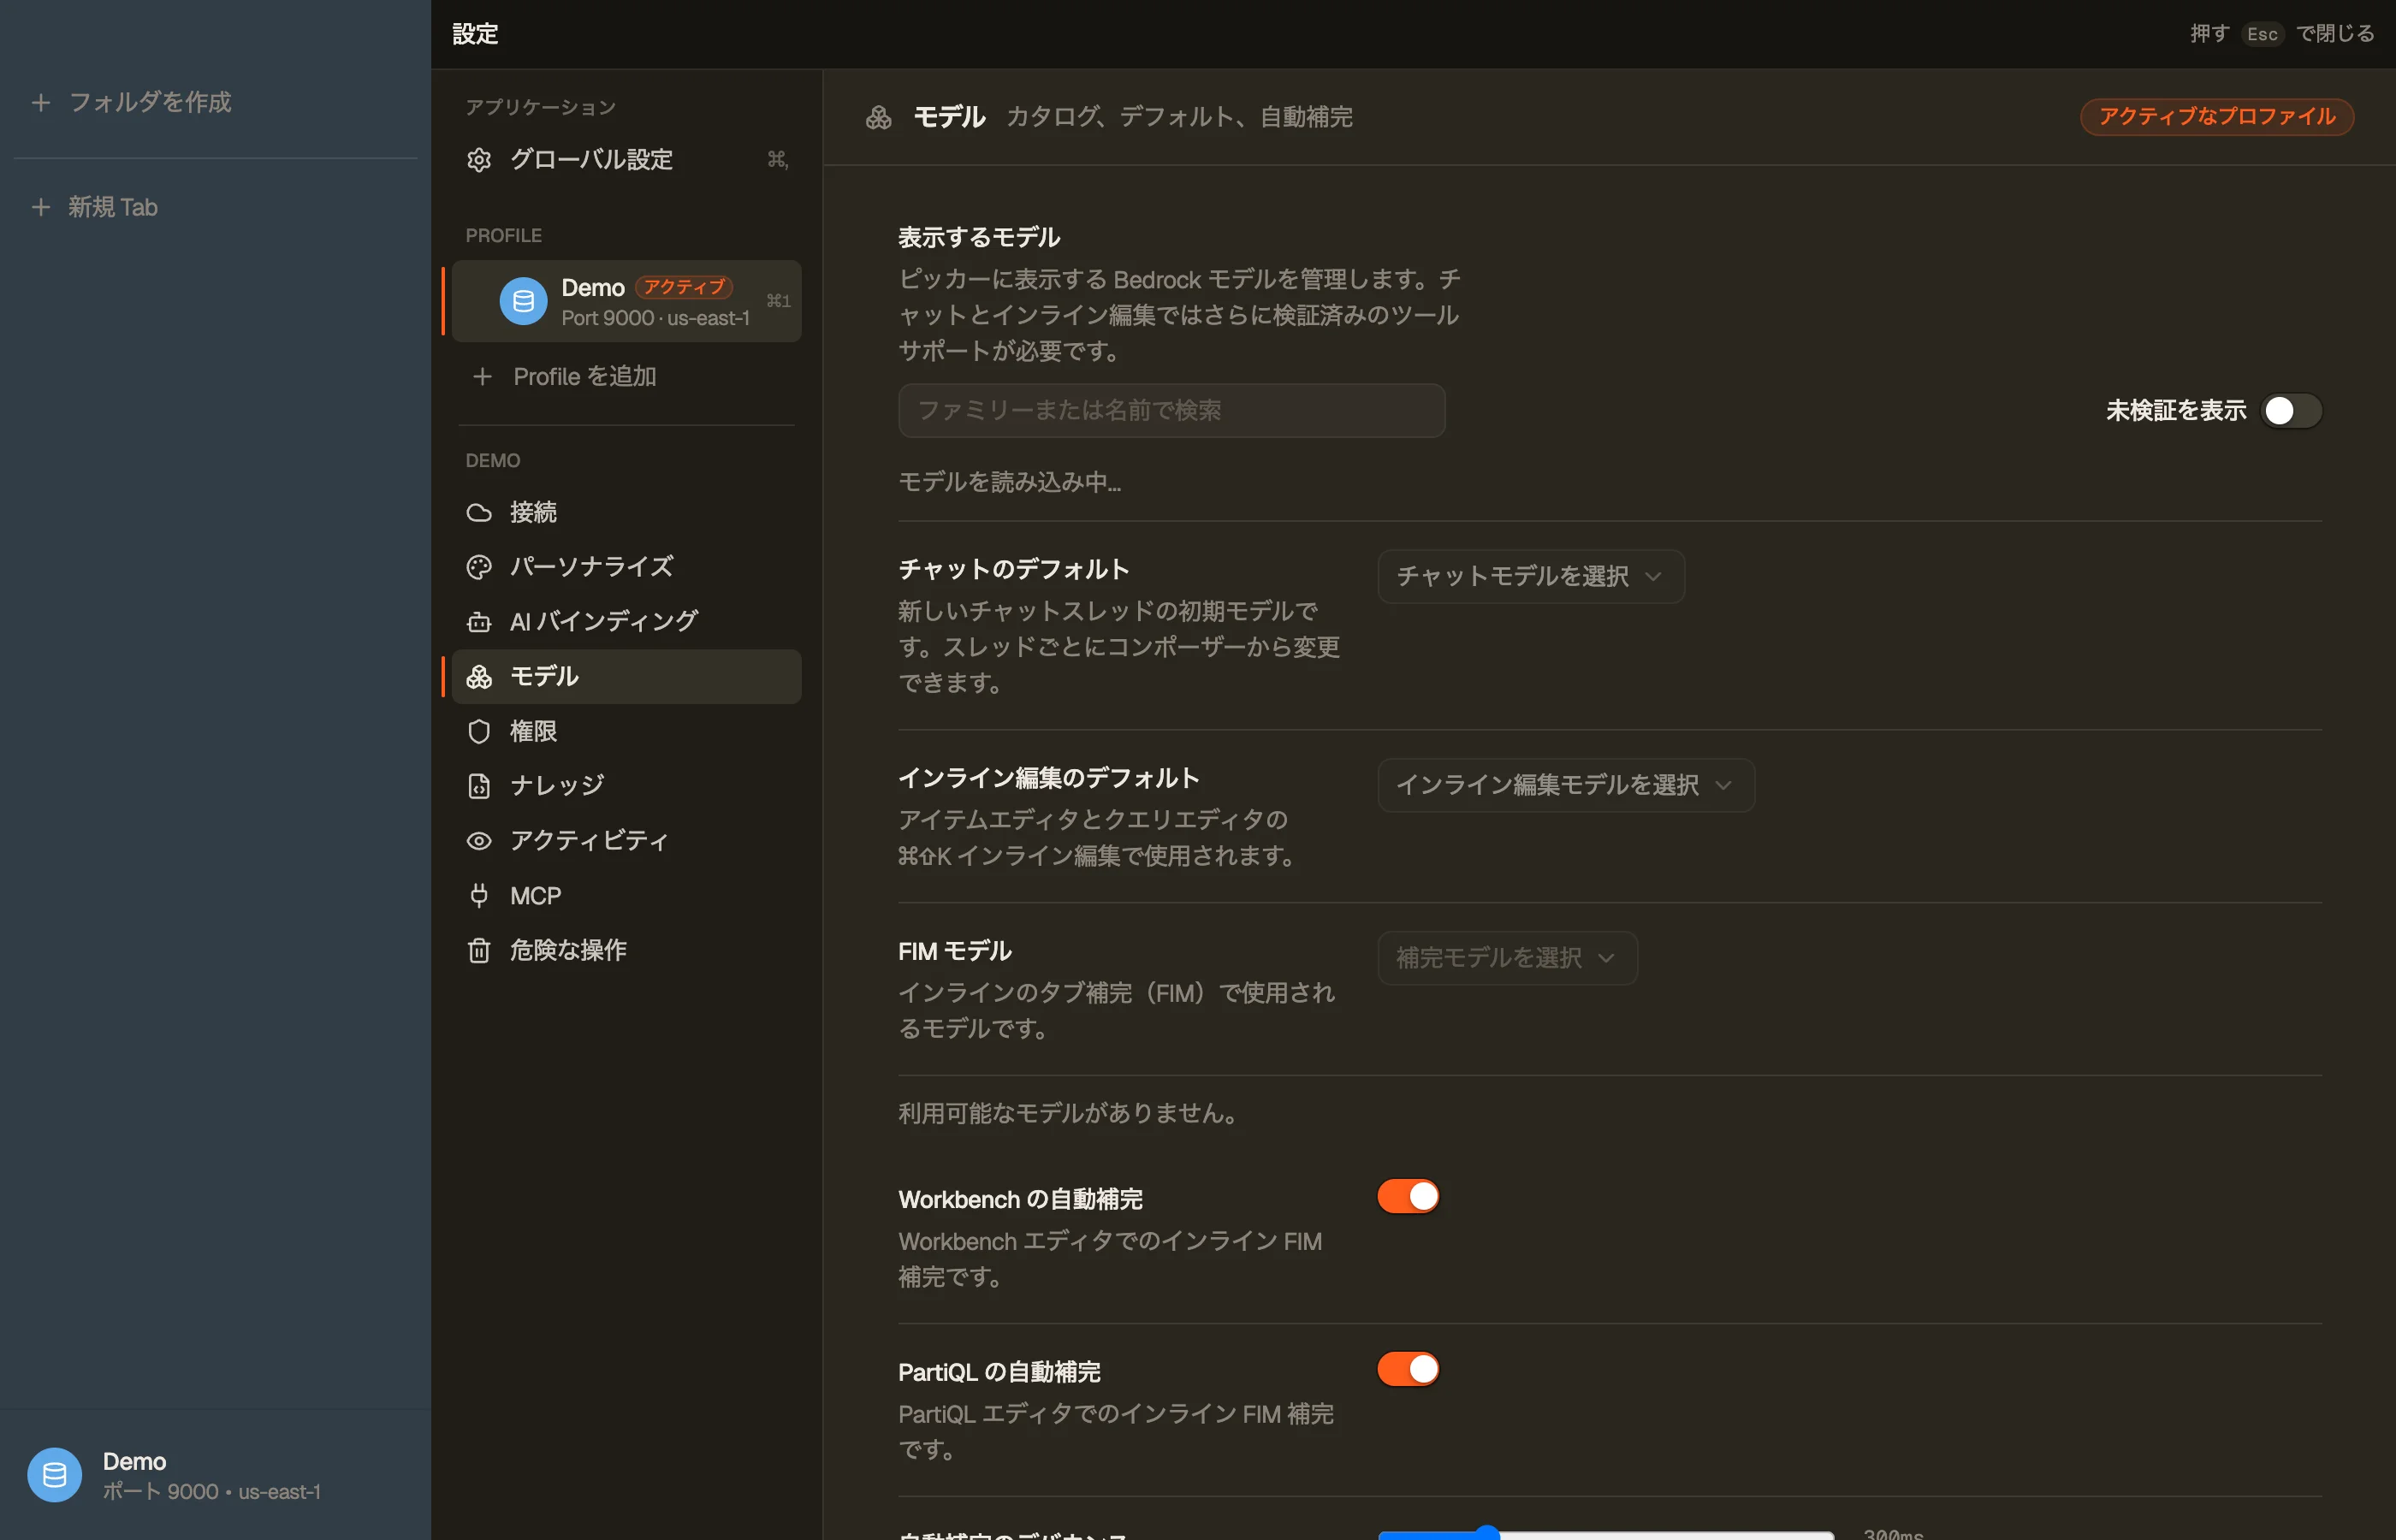Click the アクティブ badge next to Demo
Image resolution: width=2396 pixels, height=1540 pixels.
pos(684,287)
